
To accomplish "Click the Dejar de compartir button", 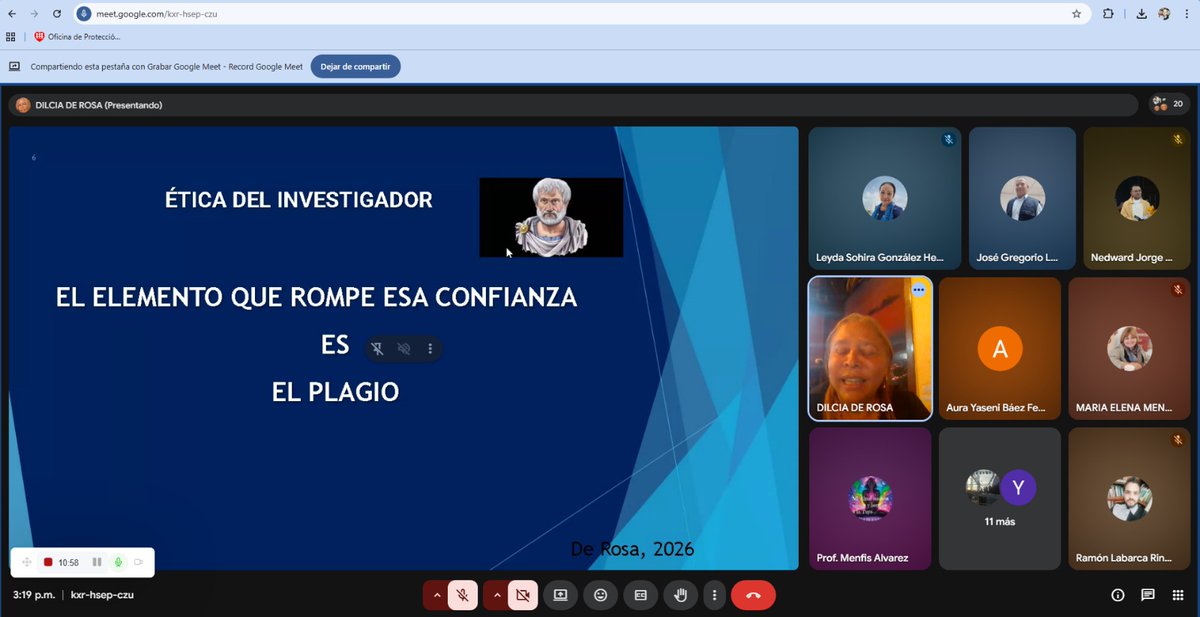I will pos(355,66).
